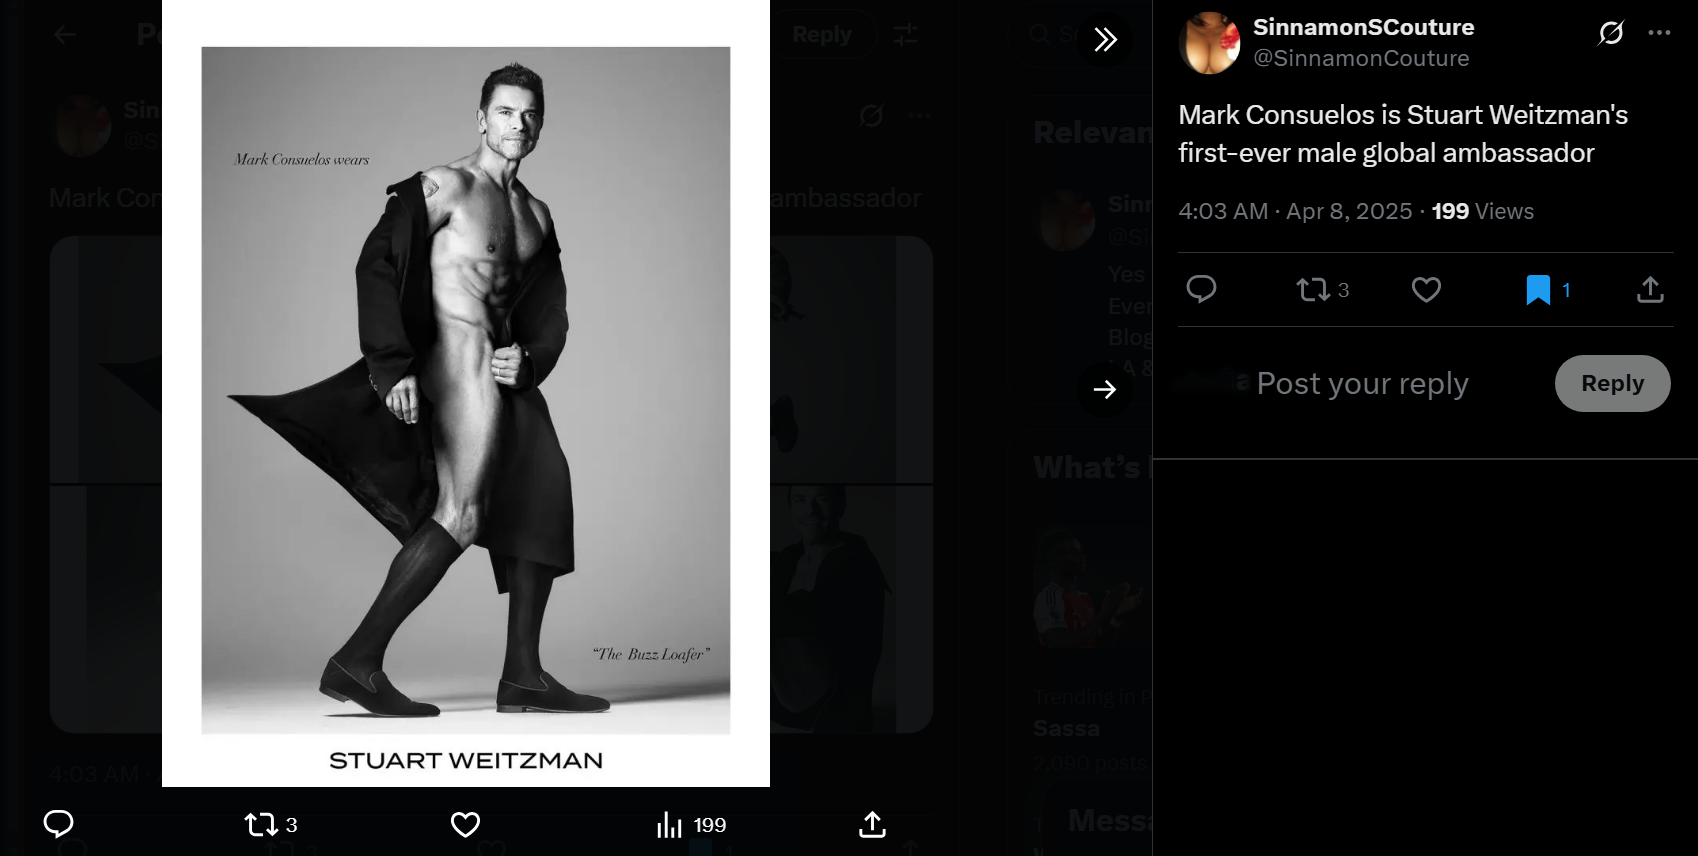1698x856 pixels.
Task: Open SinnamonSCouture profile name link
Action: pos(1363,28)
